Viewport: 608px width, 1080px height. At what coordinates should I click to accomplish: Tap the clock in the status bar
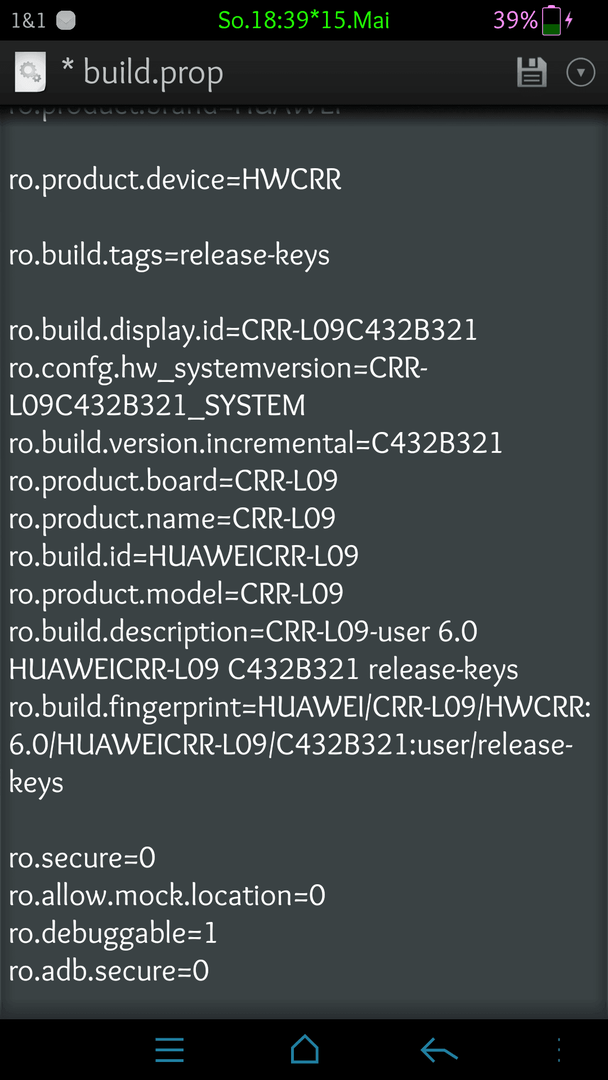click(304, 21)
